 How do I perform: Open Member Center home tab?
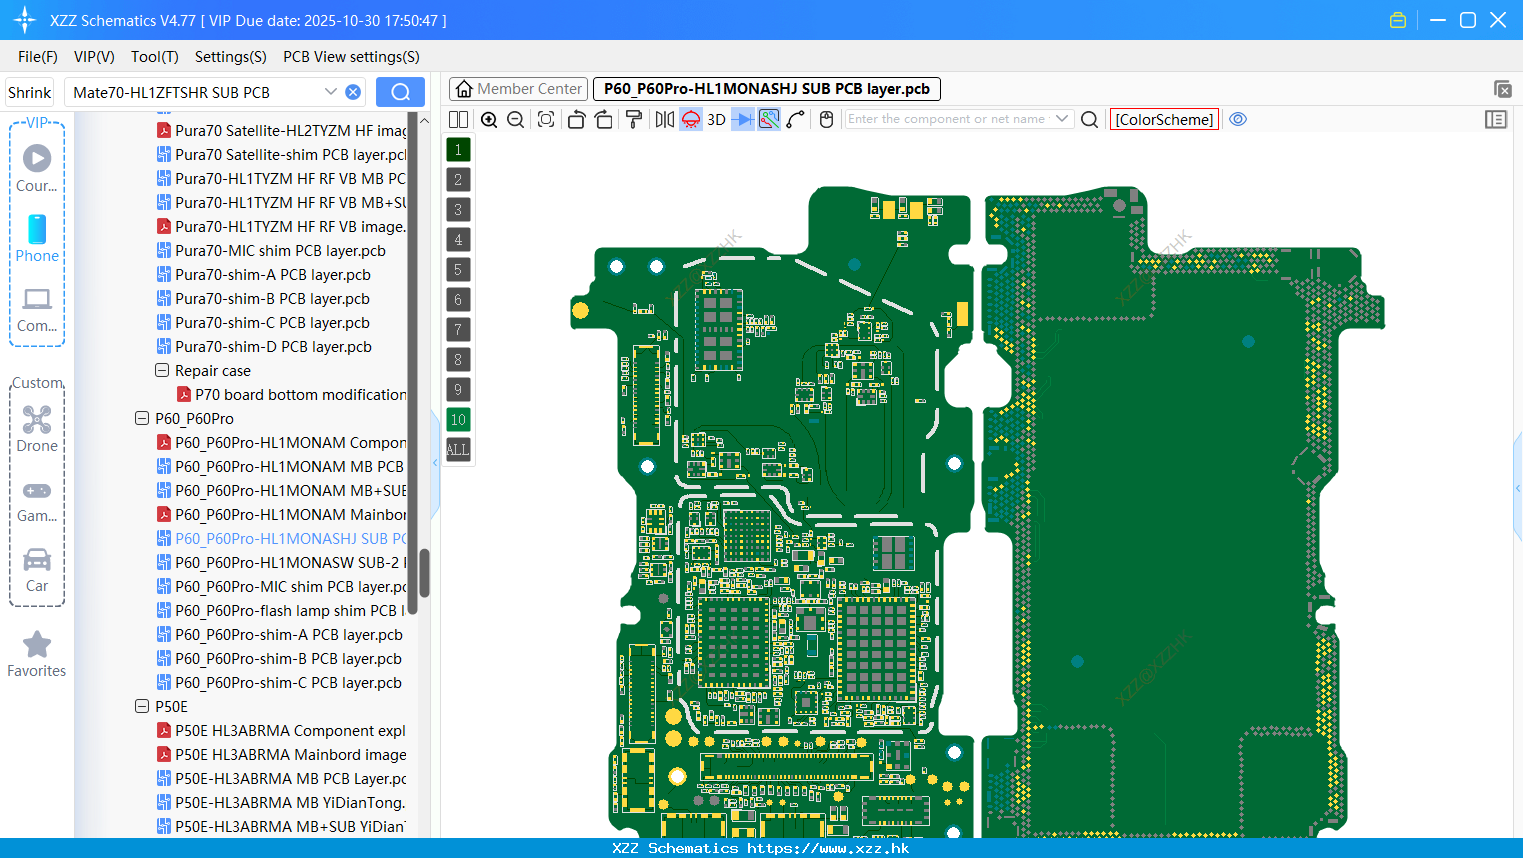tap(518, 89)
